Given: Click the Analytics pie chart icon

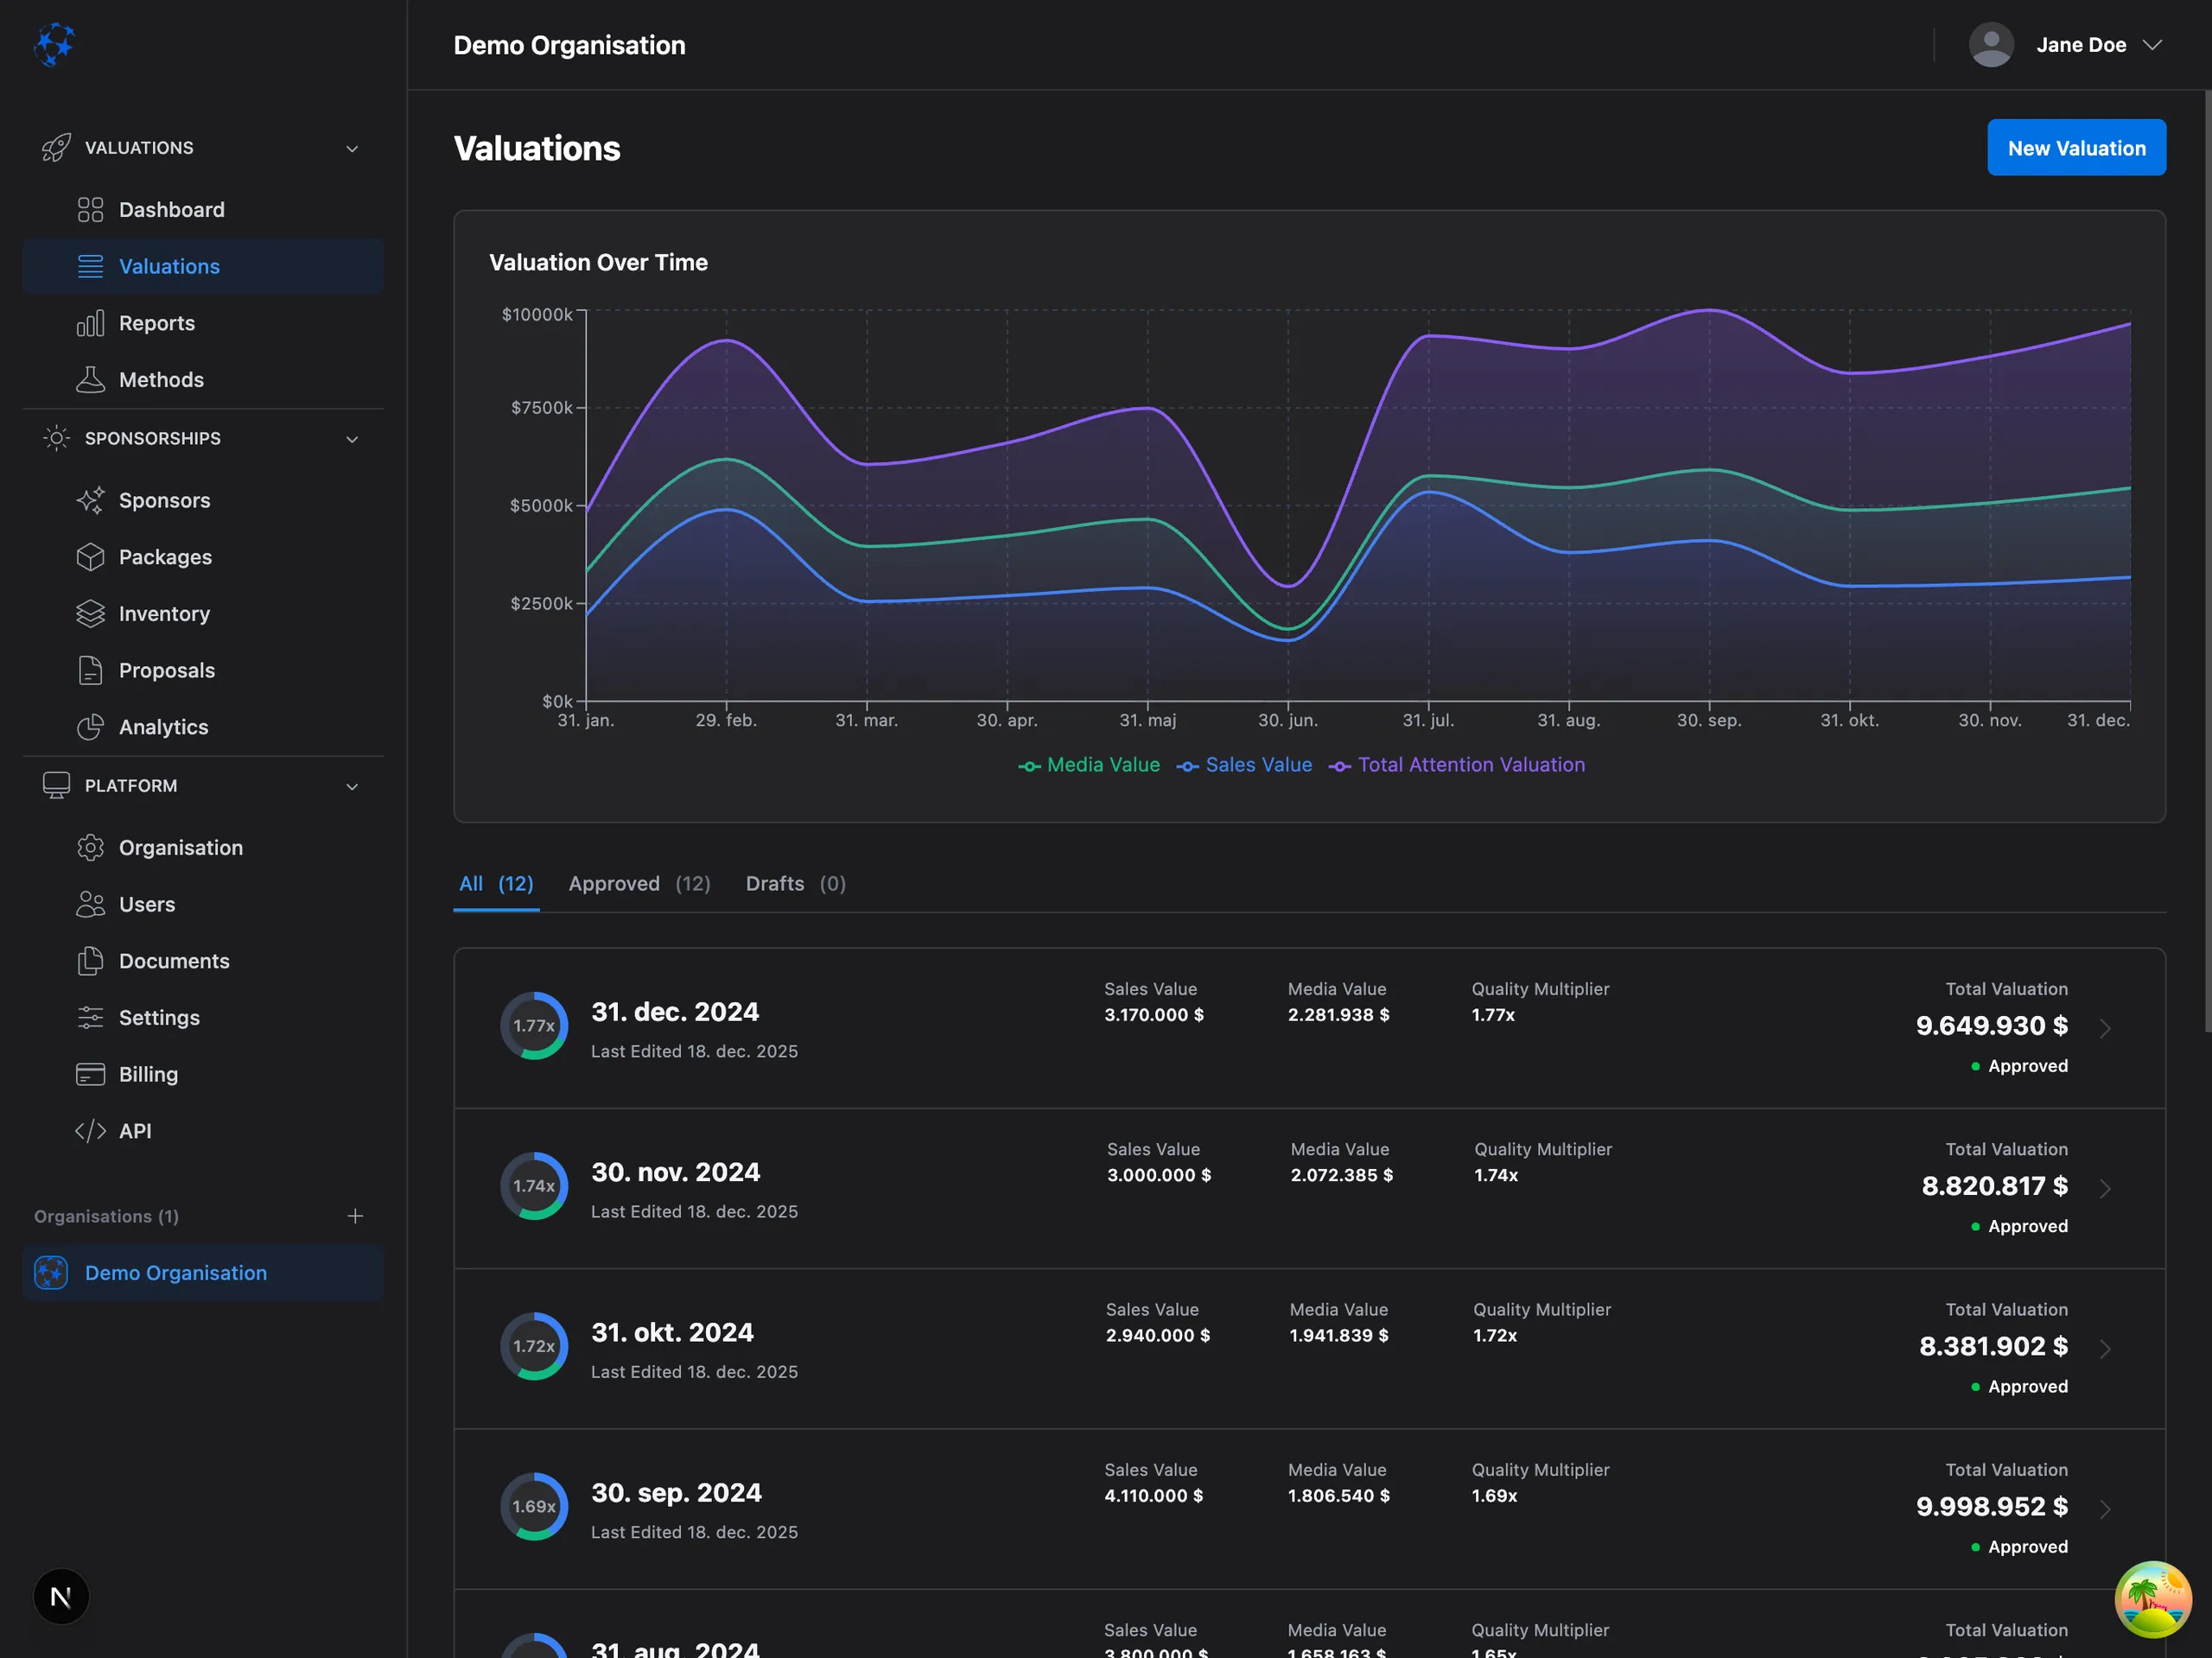Looking at the screenshot, I should [x=90, y=727].
